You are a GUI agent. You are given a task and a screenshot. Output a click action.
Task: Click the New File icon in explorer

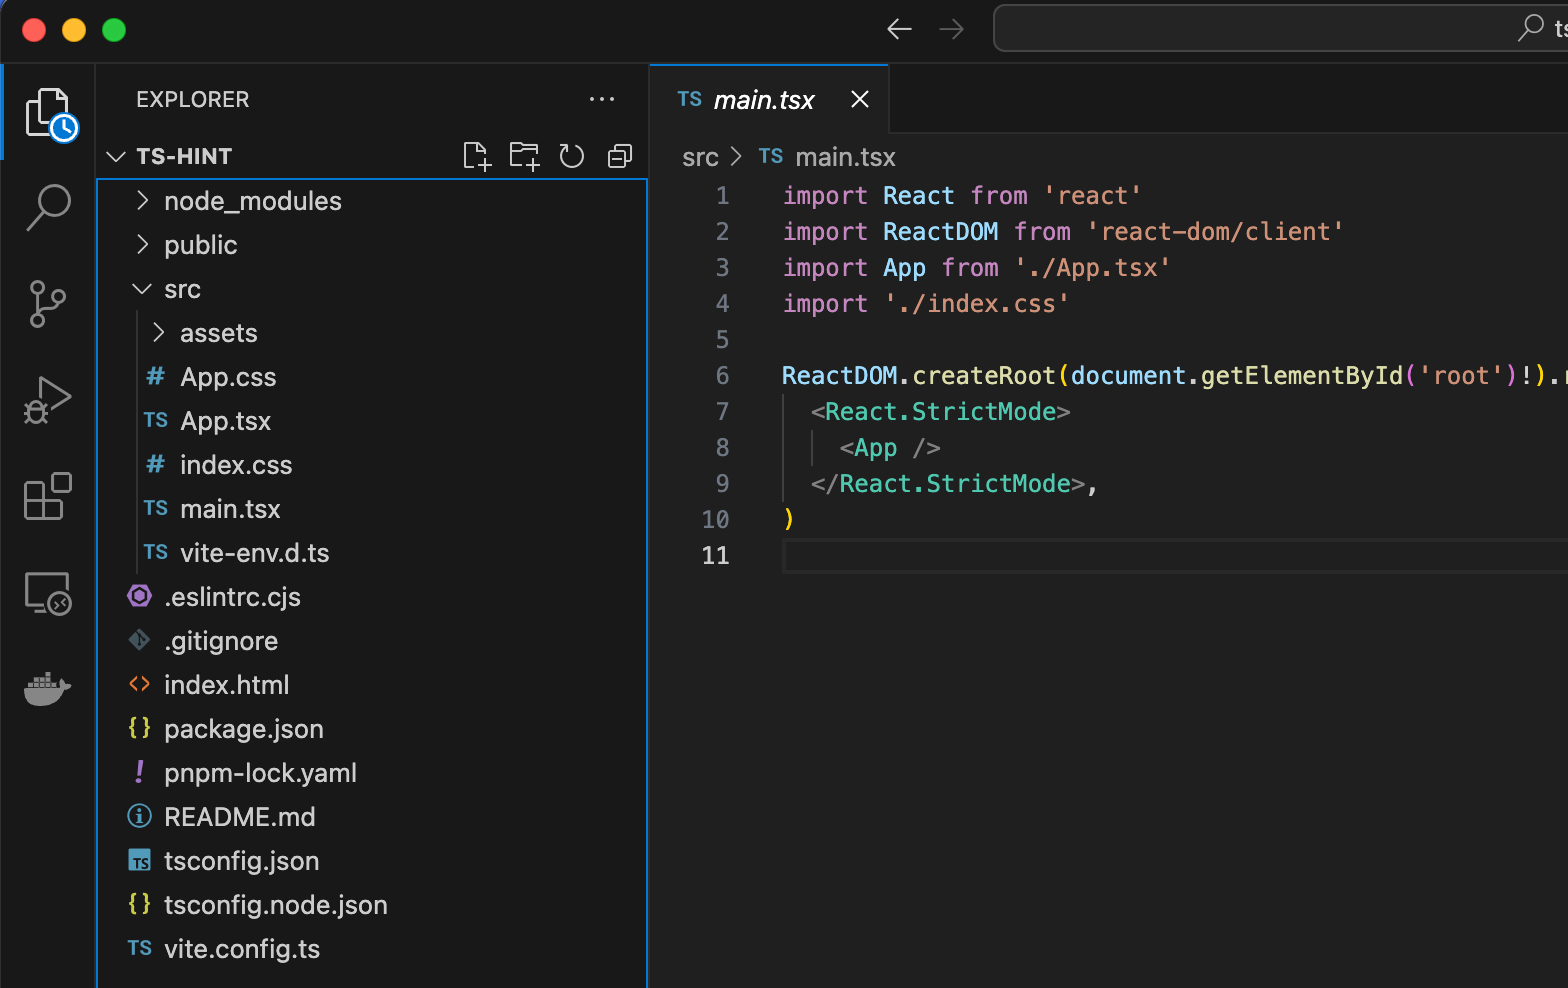click(477, 156)
